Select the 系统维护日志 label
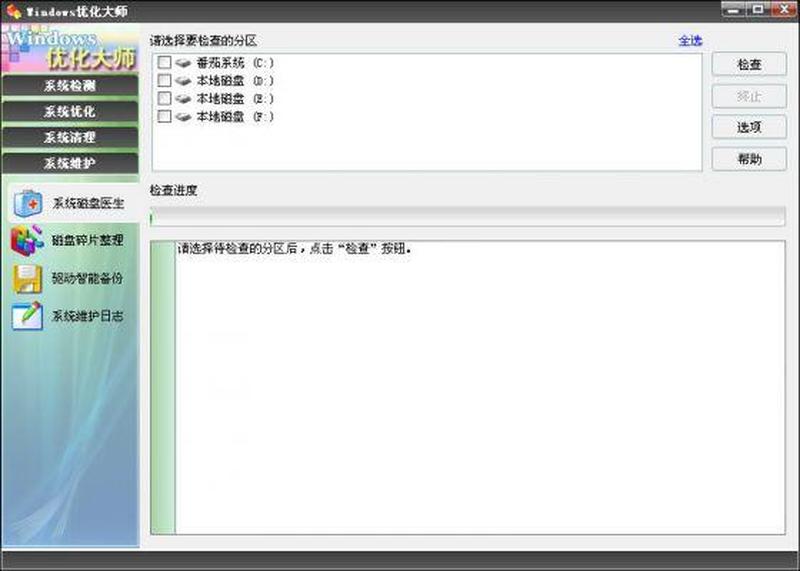Screen dimensions: 800x571 pos(87,316)
